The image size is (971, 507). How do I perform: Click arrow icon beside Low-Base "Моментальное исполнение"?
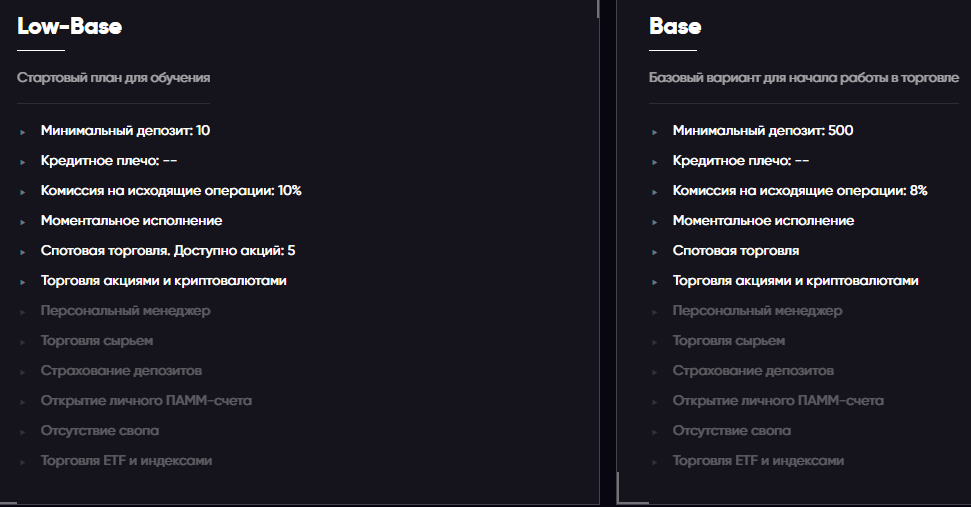22,221
